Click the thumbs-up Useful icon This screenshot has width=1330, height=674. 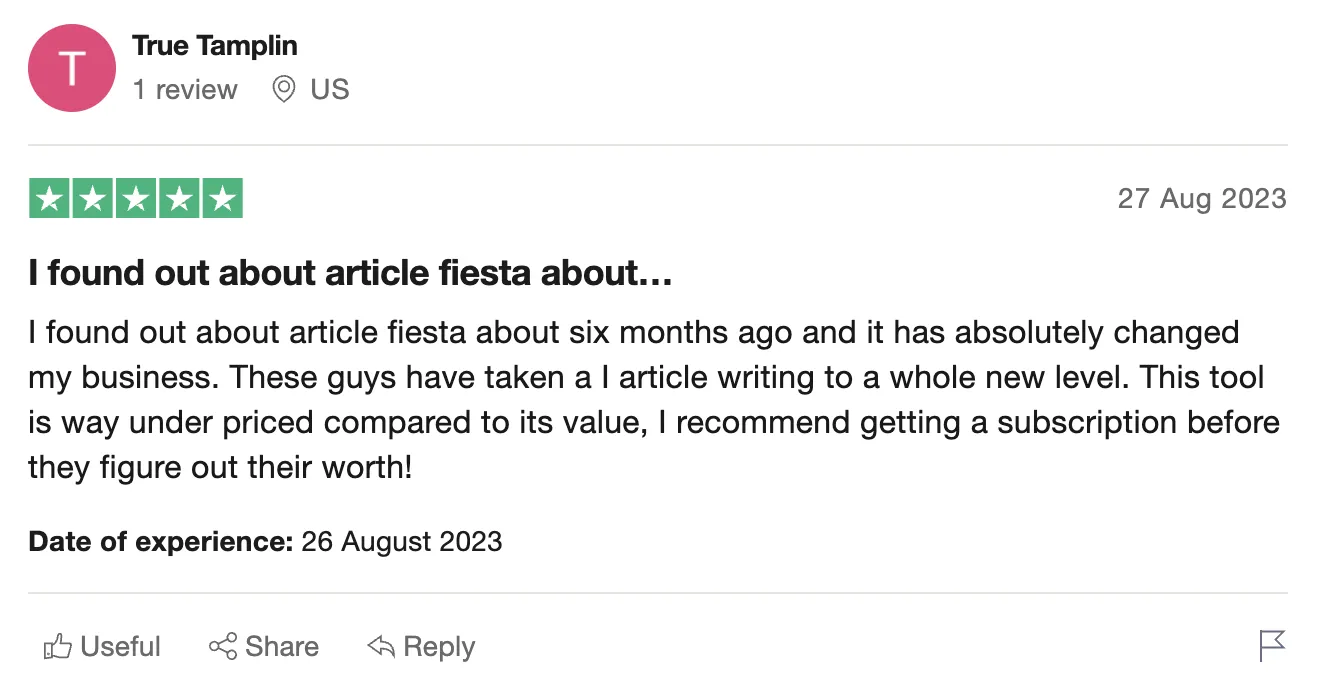(58, 648)
